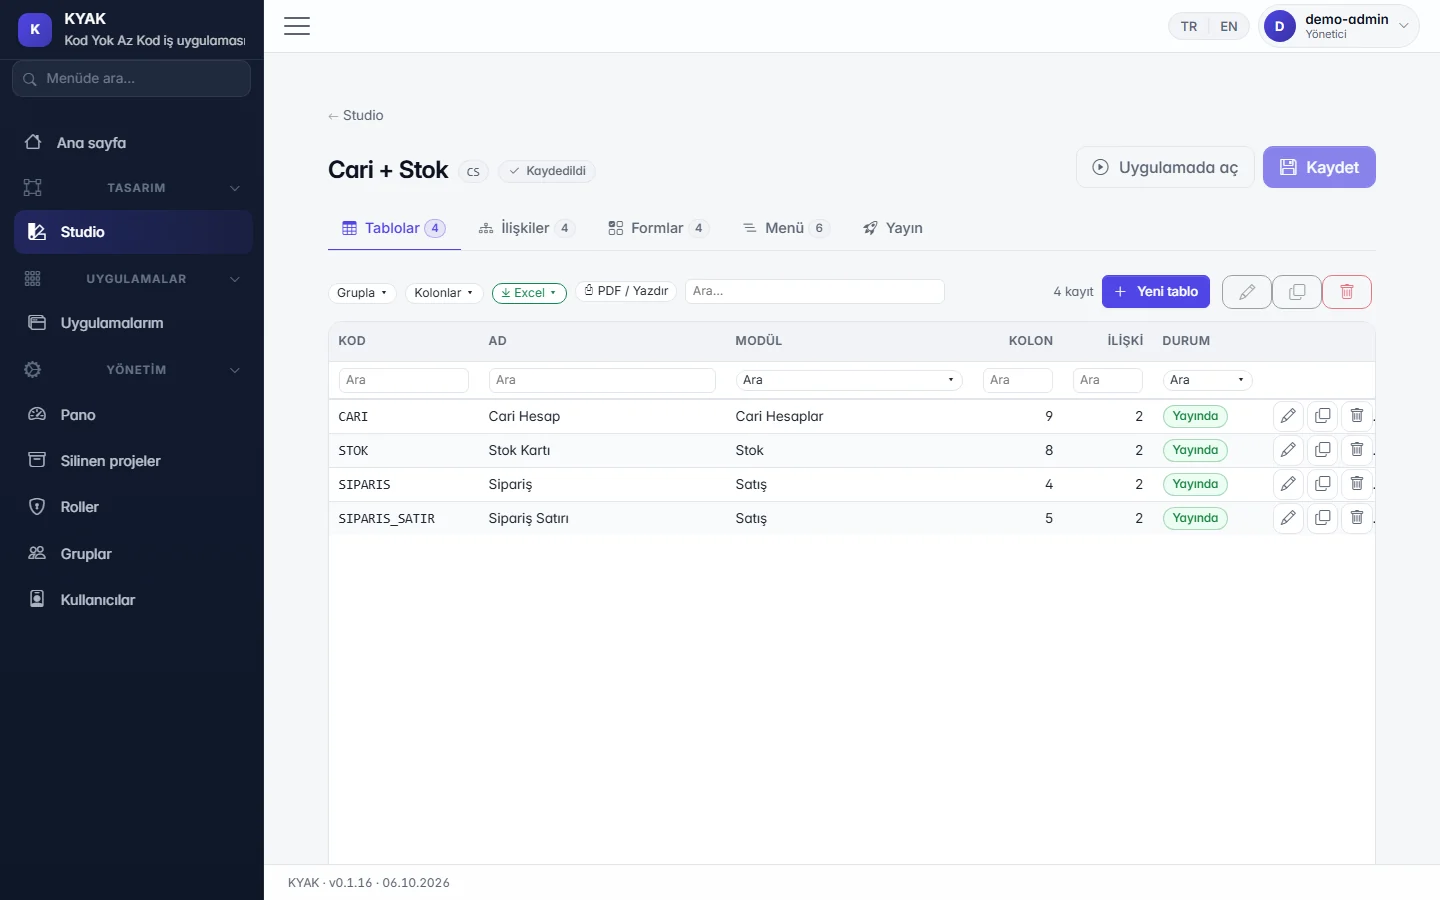The height and width of the screenshot is (900, 1440).
Task: Click the toolbar edit pencil button
Action: [x=1247, y=292]
